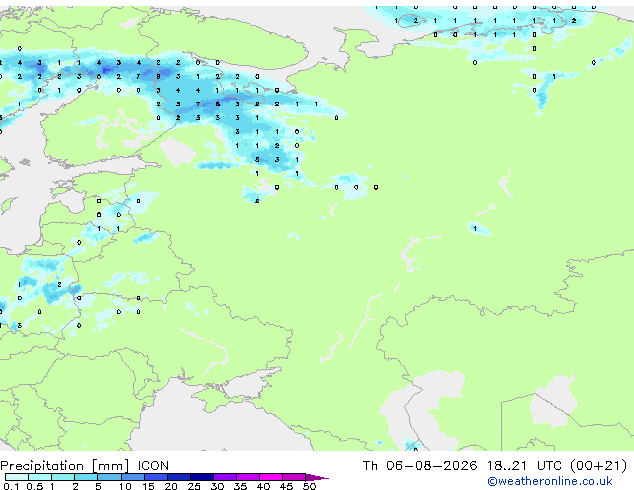Click the '45' legend scale label

coord(286,486)
